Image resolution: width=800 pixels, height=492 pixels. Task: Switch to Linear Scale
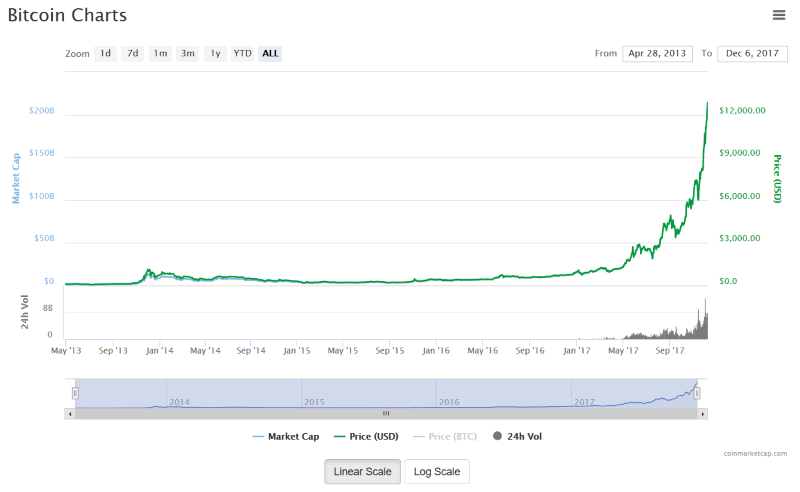click(362, 472)
